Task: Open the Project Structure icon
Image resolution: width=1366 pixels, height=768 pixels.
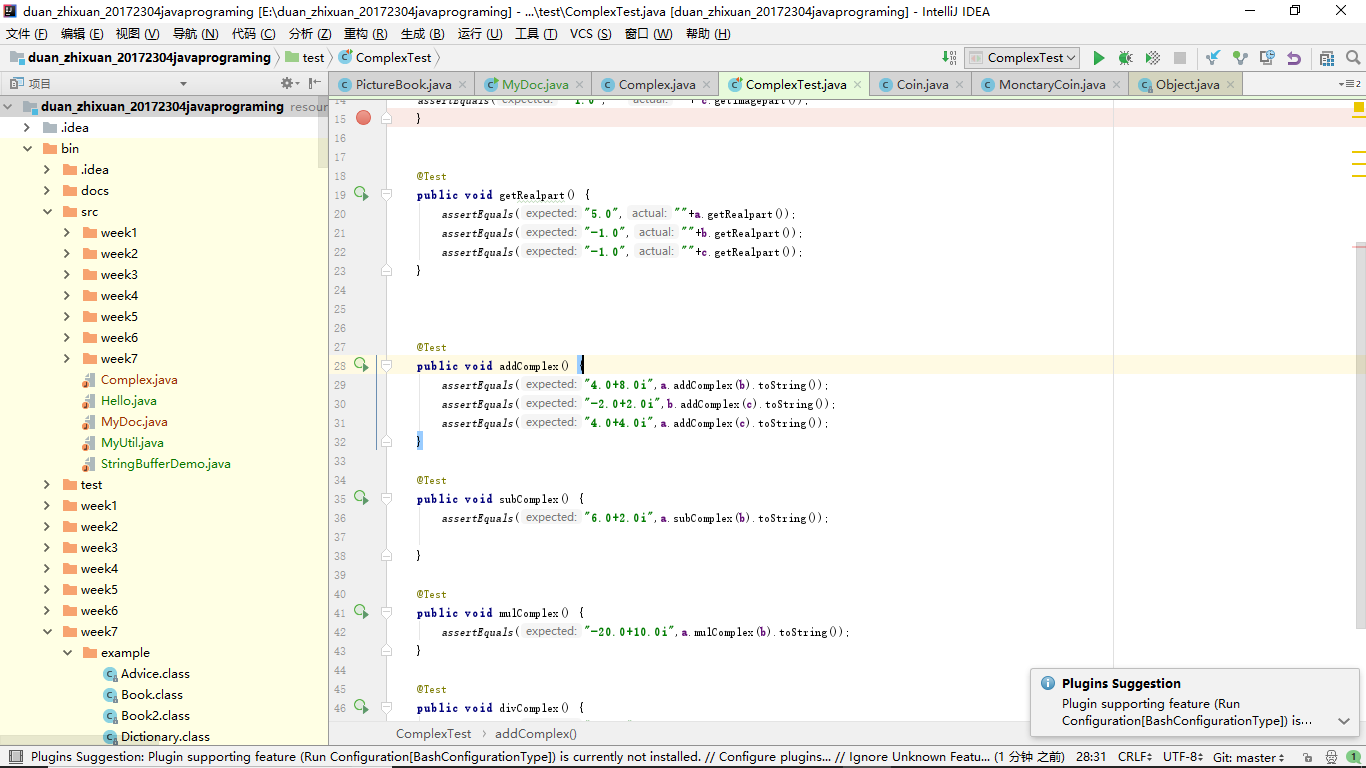Action: coord(1327,58)
